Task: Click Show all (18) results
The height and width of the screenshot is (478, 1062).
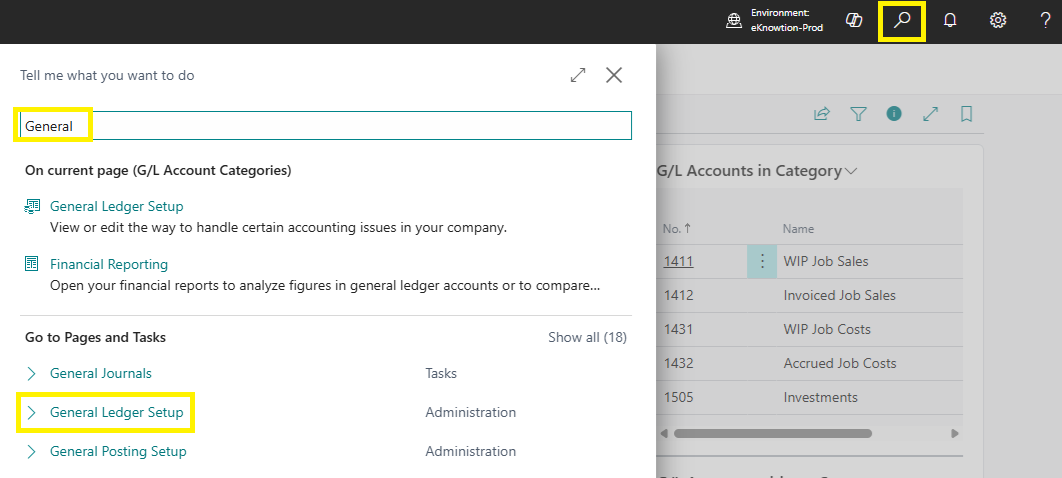Action: click(587, 338)
